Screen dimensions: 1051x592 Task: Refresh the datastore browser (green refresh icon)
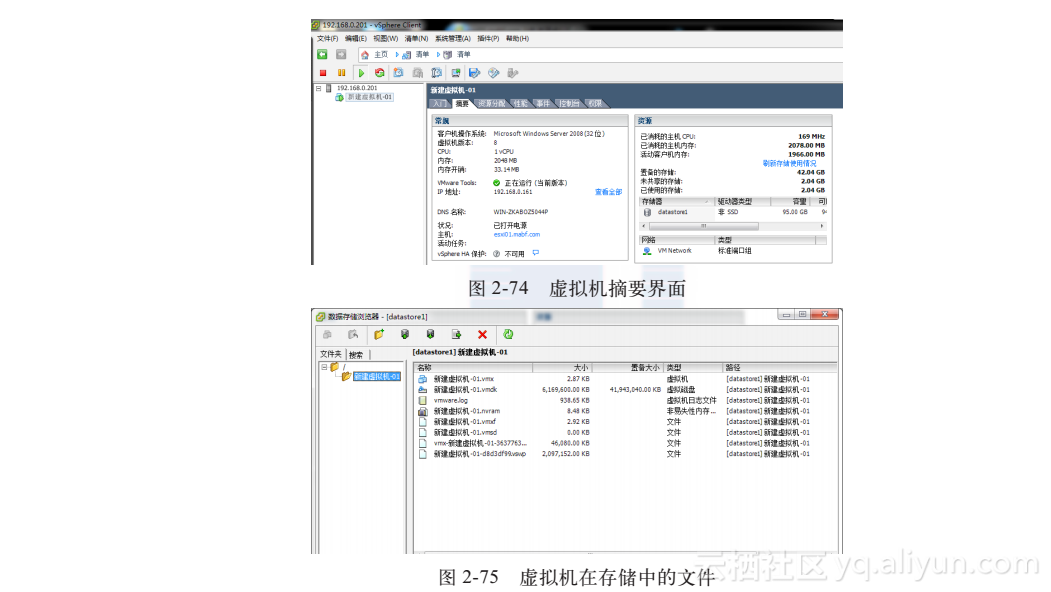[x=508, y=334]
